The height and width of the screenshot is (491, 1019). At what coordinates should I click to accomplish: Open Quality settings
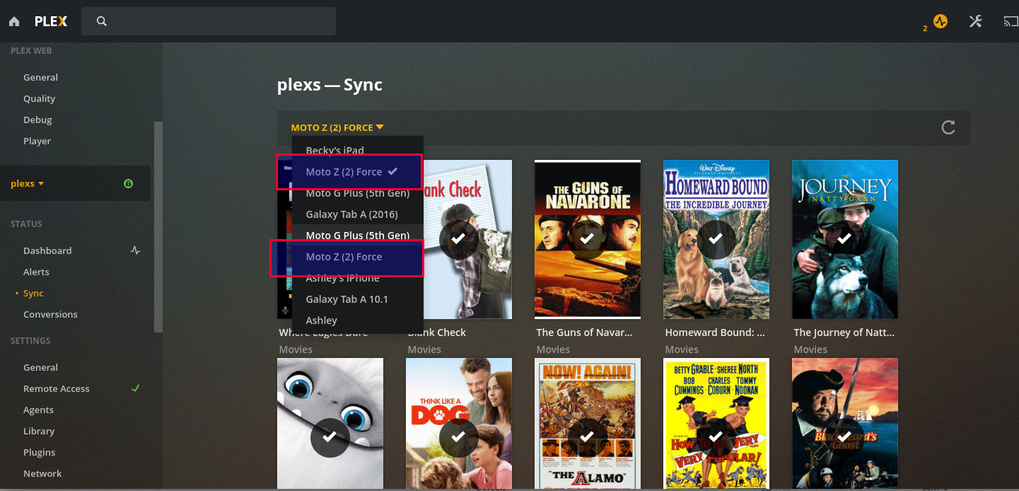(39, 99)
